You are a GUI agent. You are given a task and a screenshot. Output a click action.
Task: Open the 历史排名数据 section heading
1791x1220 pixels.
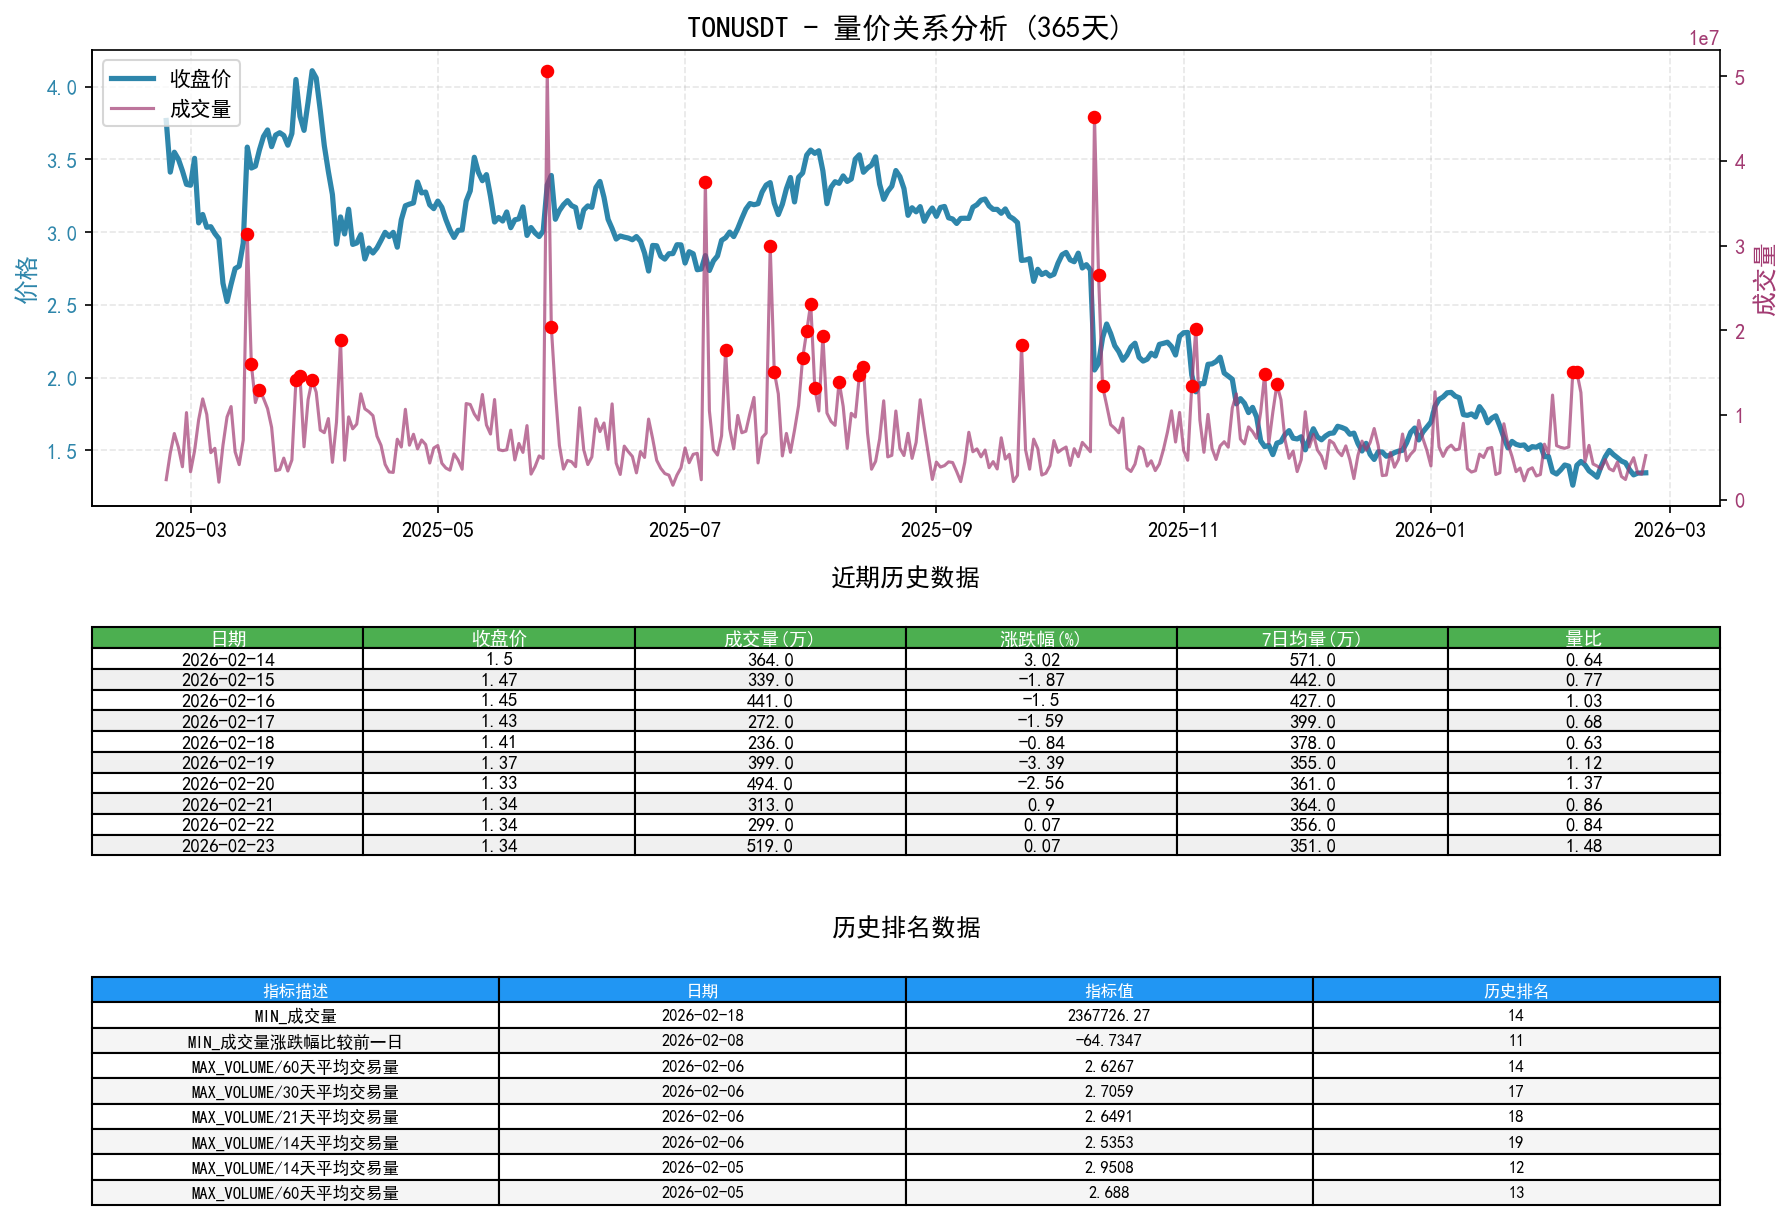[x=904, y=927]
